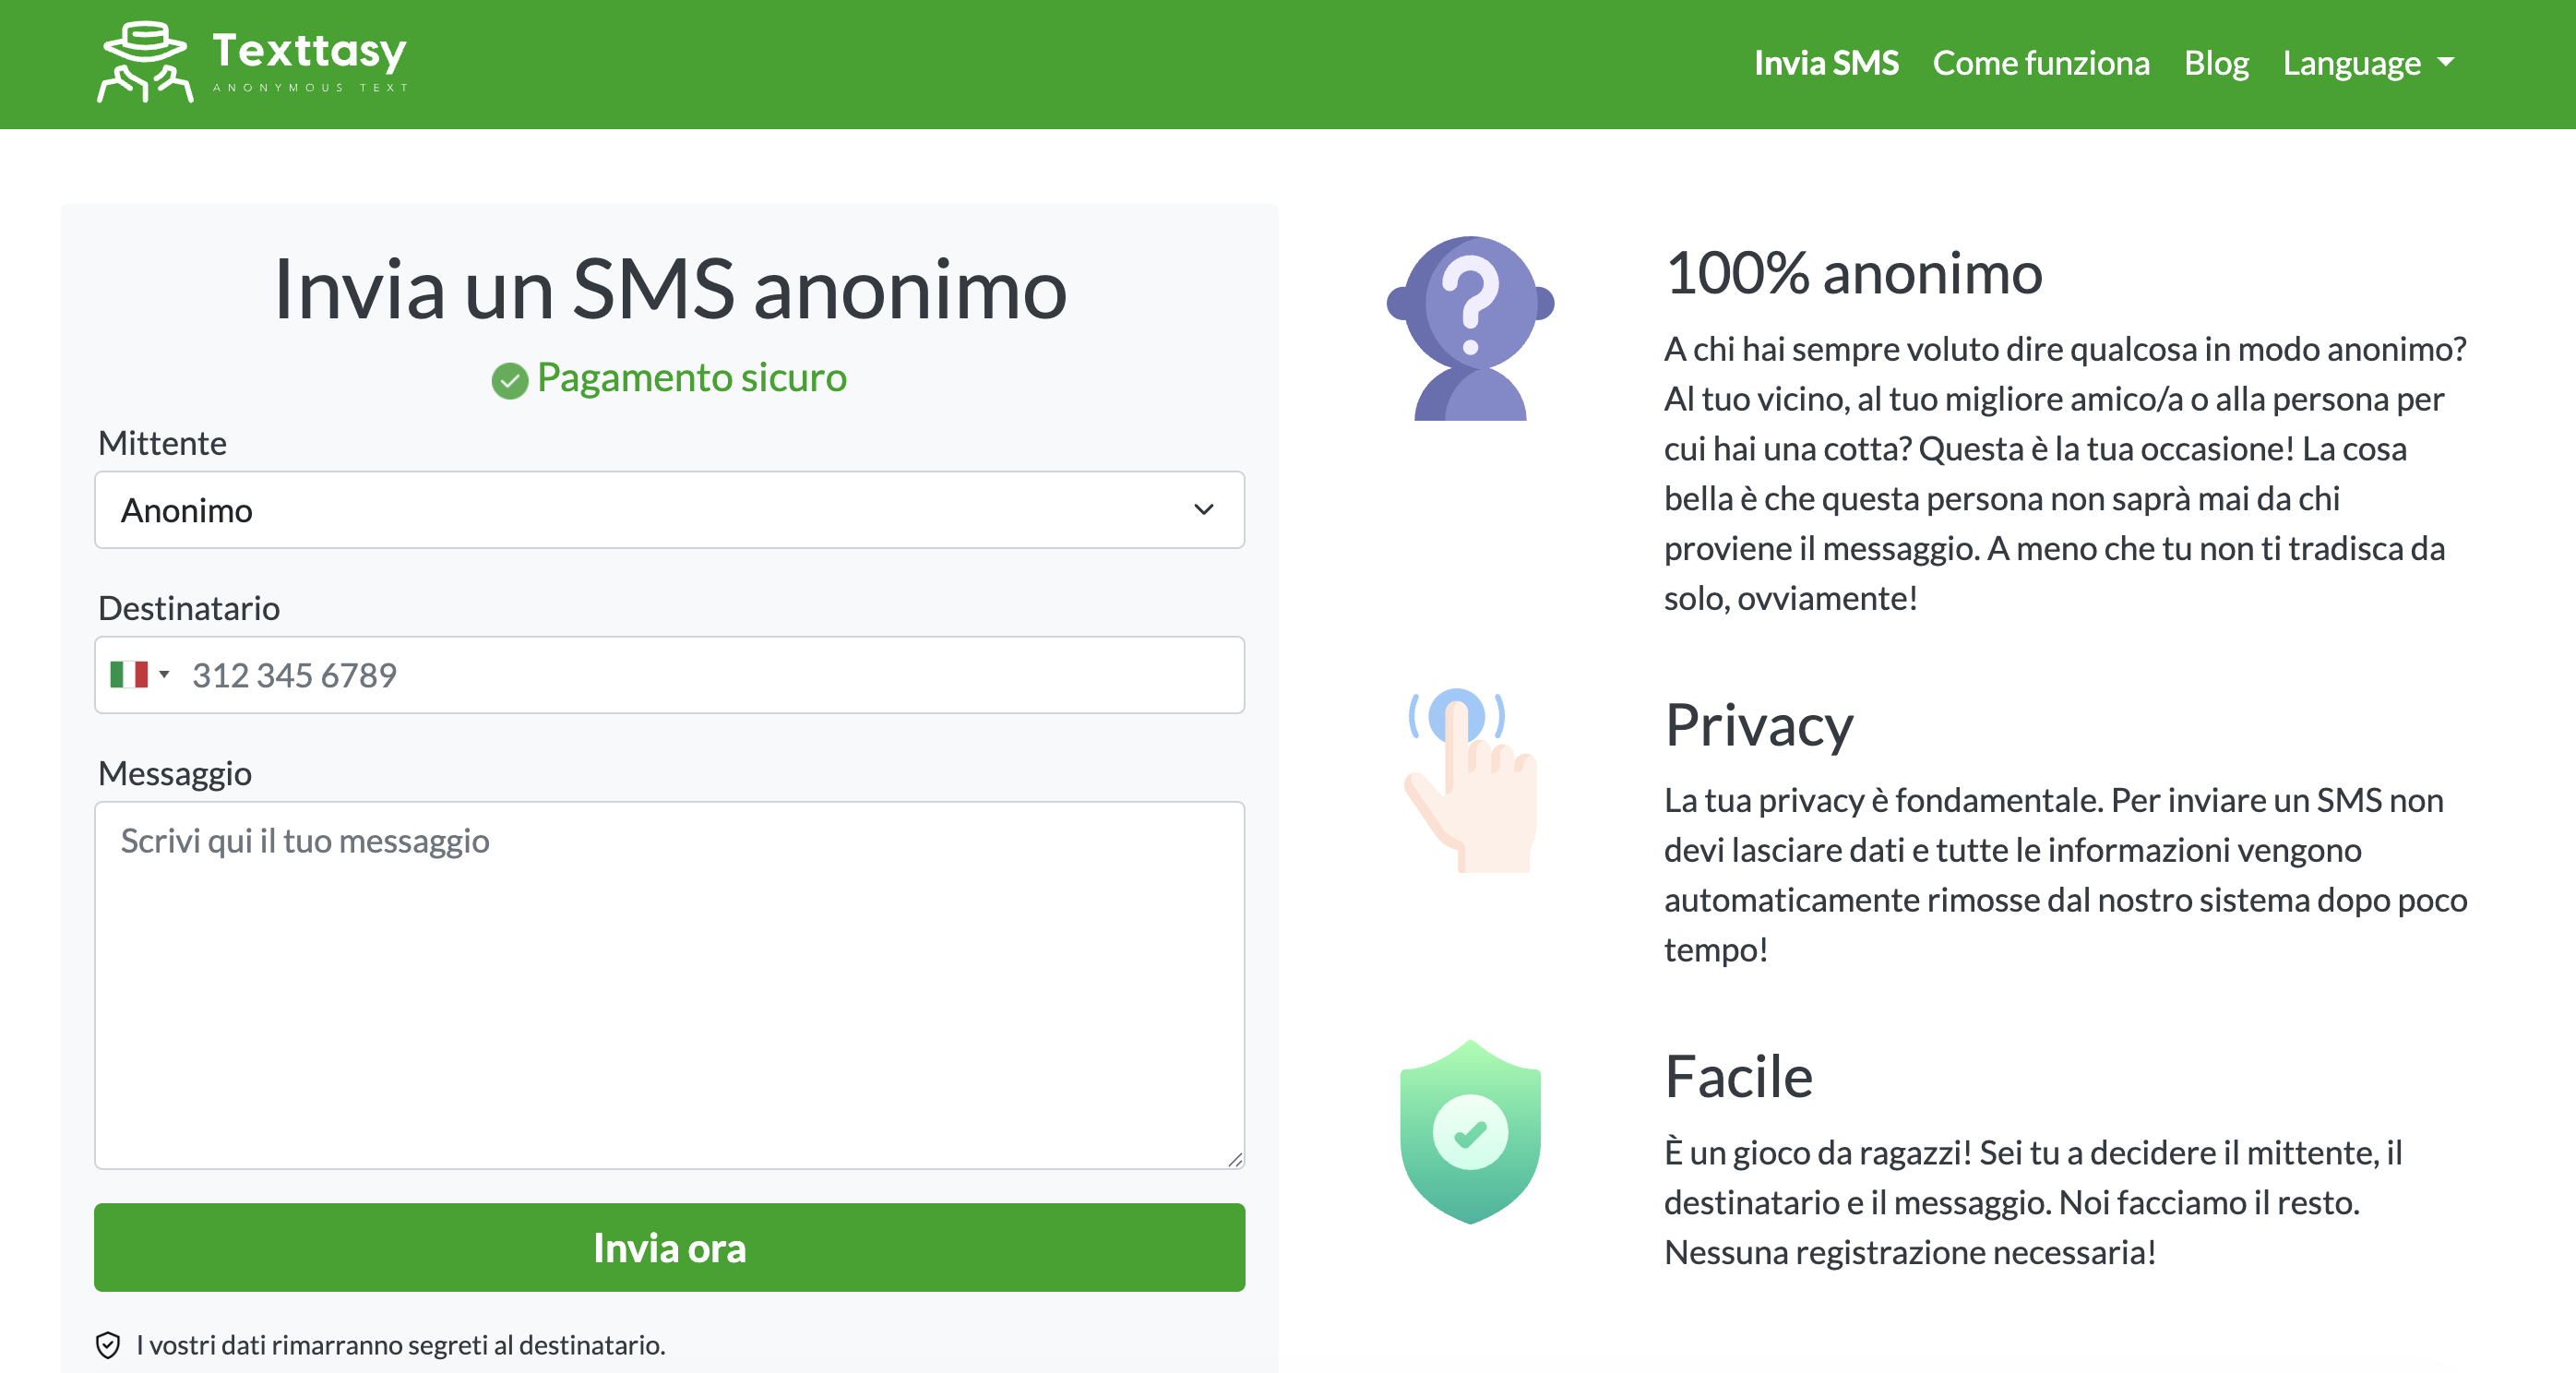Click the Italian flag icon
2576x1373 pixels.
[129, 675]
